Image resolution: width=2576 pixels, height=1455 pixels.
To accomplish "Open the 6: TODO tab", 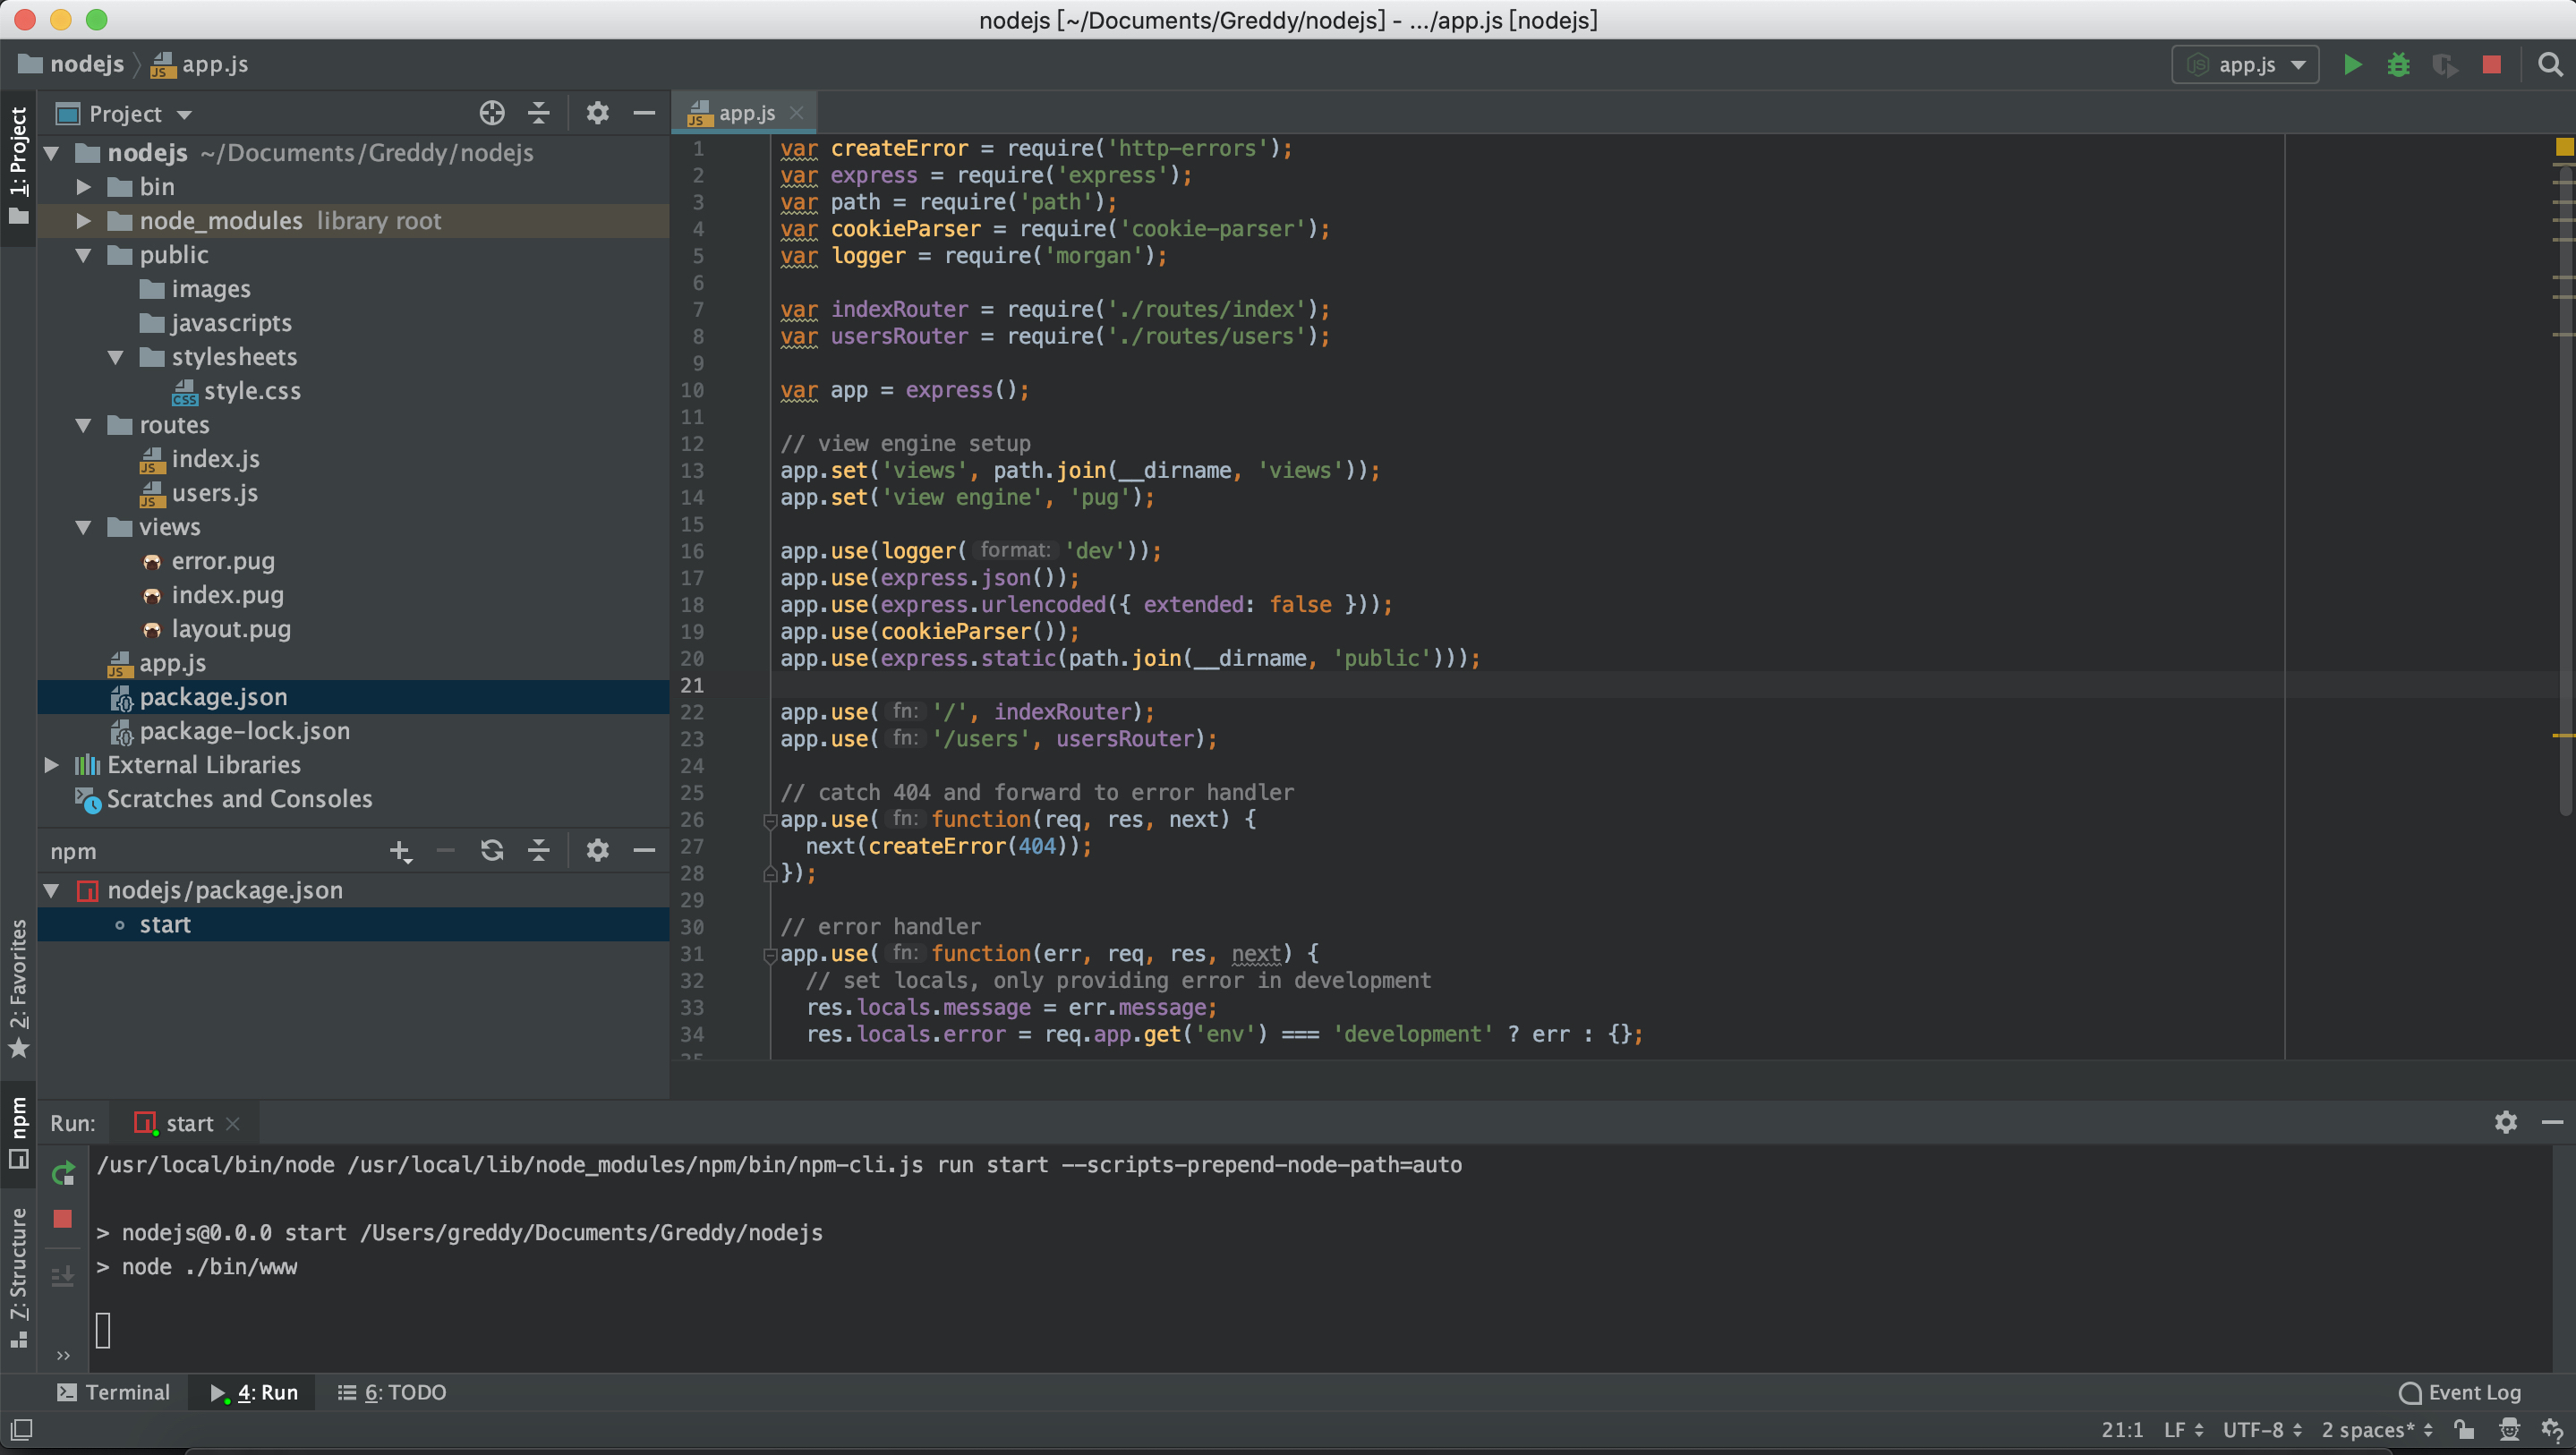I will coord(392,1392).
